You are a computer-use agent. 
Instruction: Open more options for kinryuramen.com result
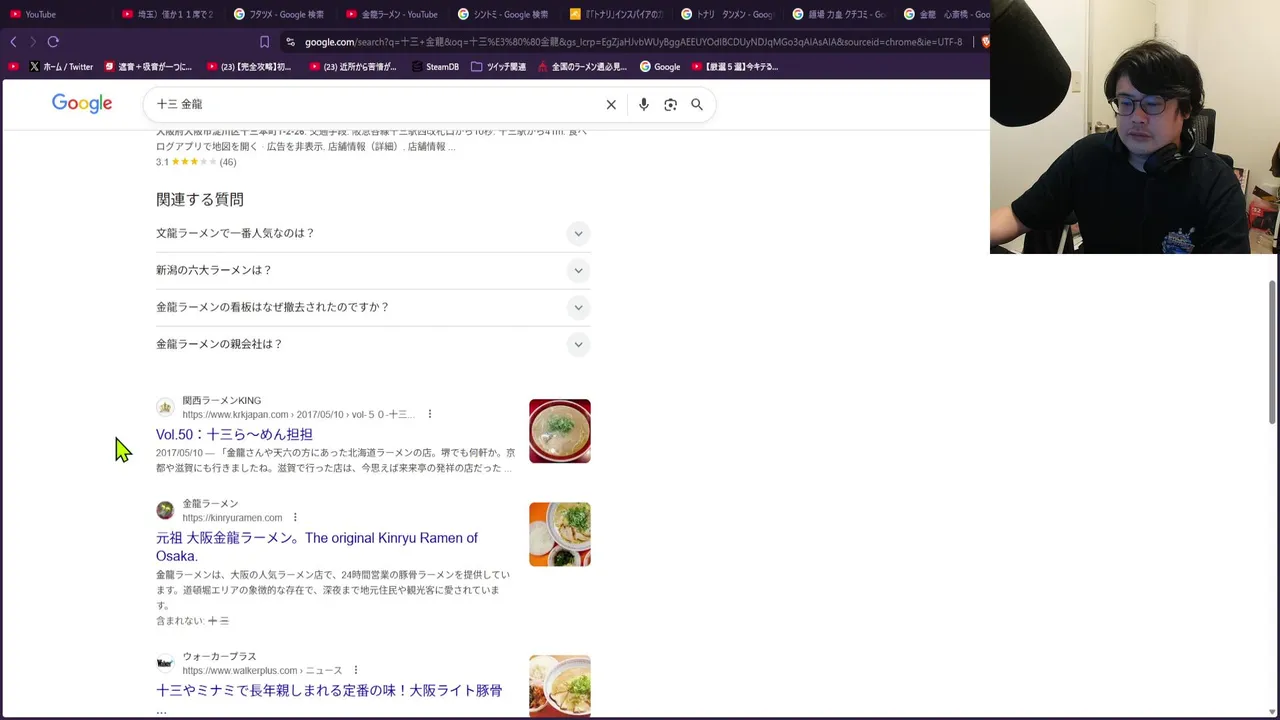coord(295,517)
